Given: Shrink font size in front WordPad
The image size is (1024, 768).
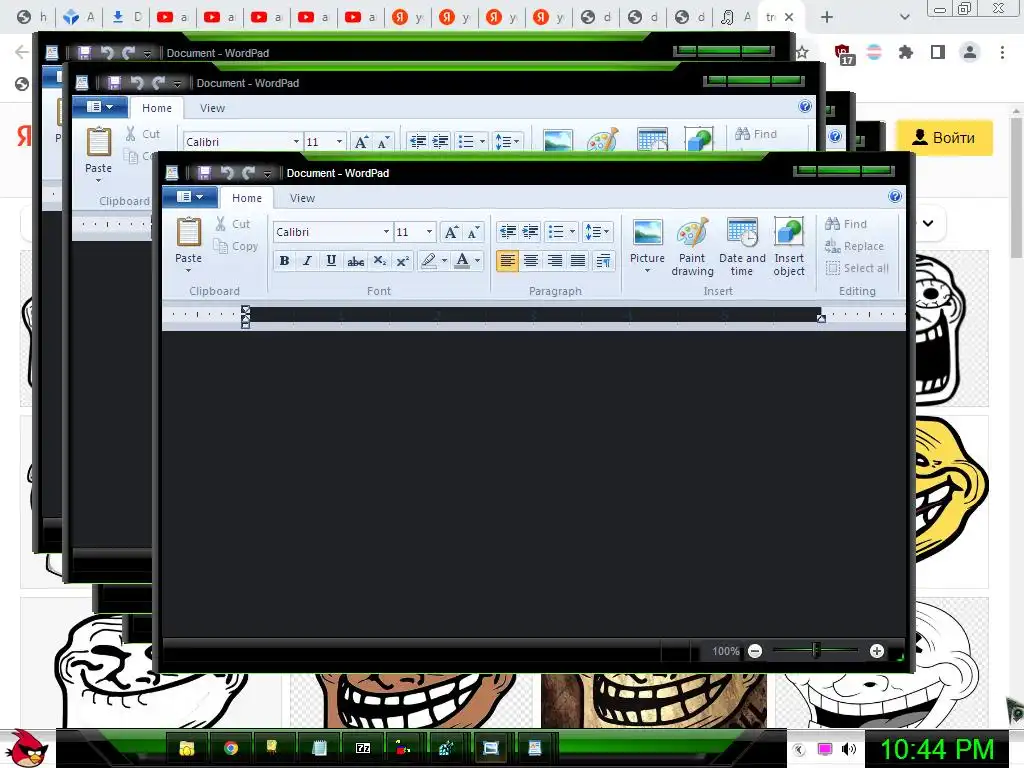Looking at the screenshot, I should (474, 232).
